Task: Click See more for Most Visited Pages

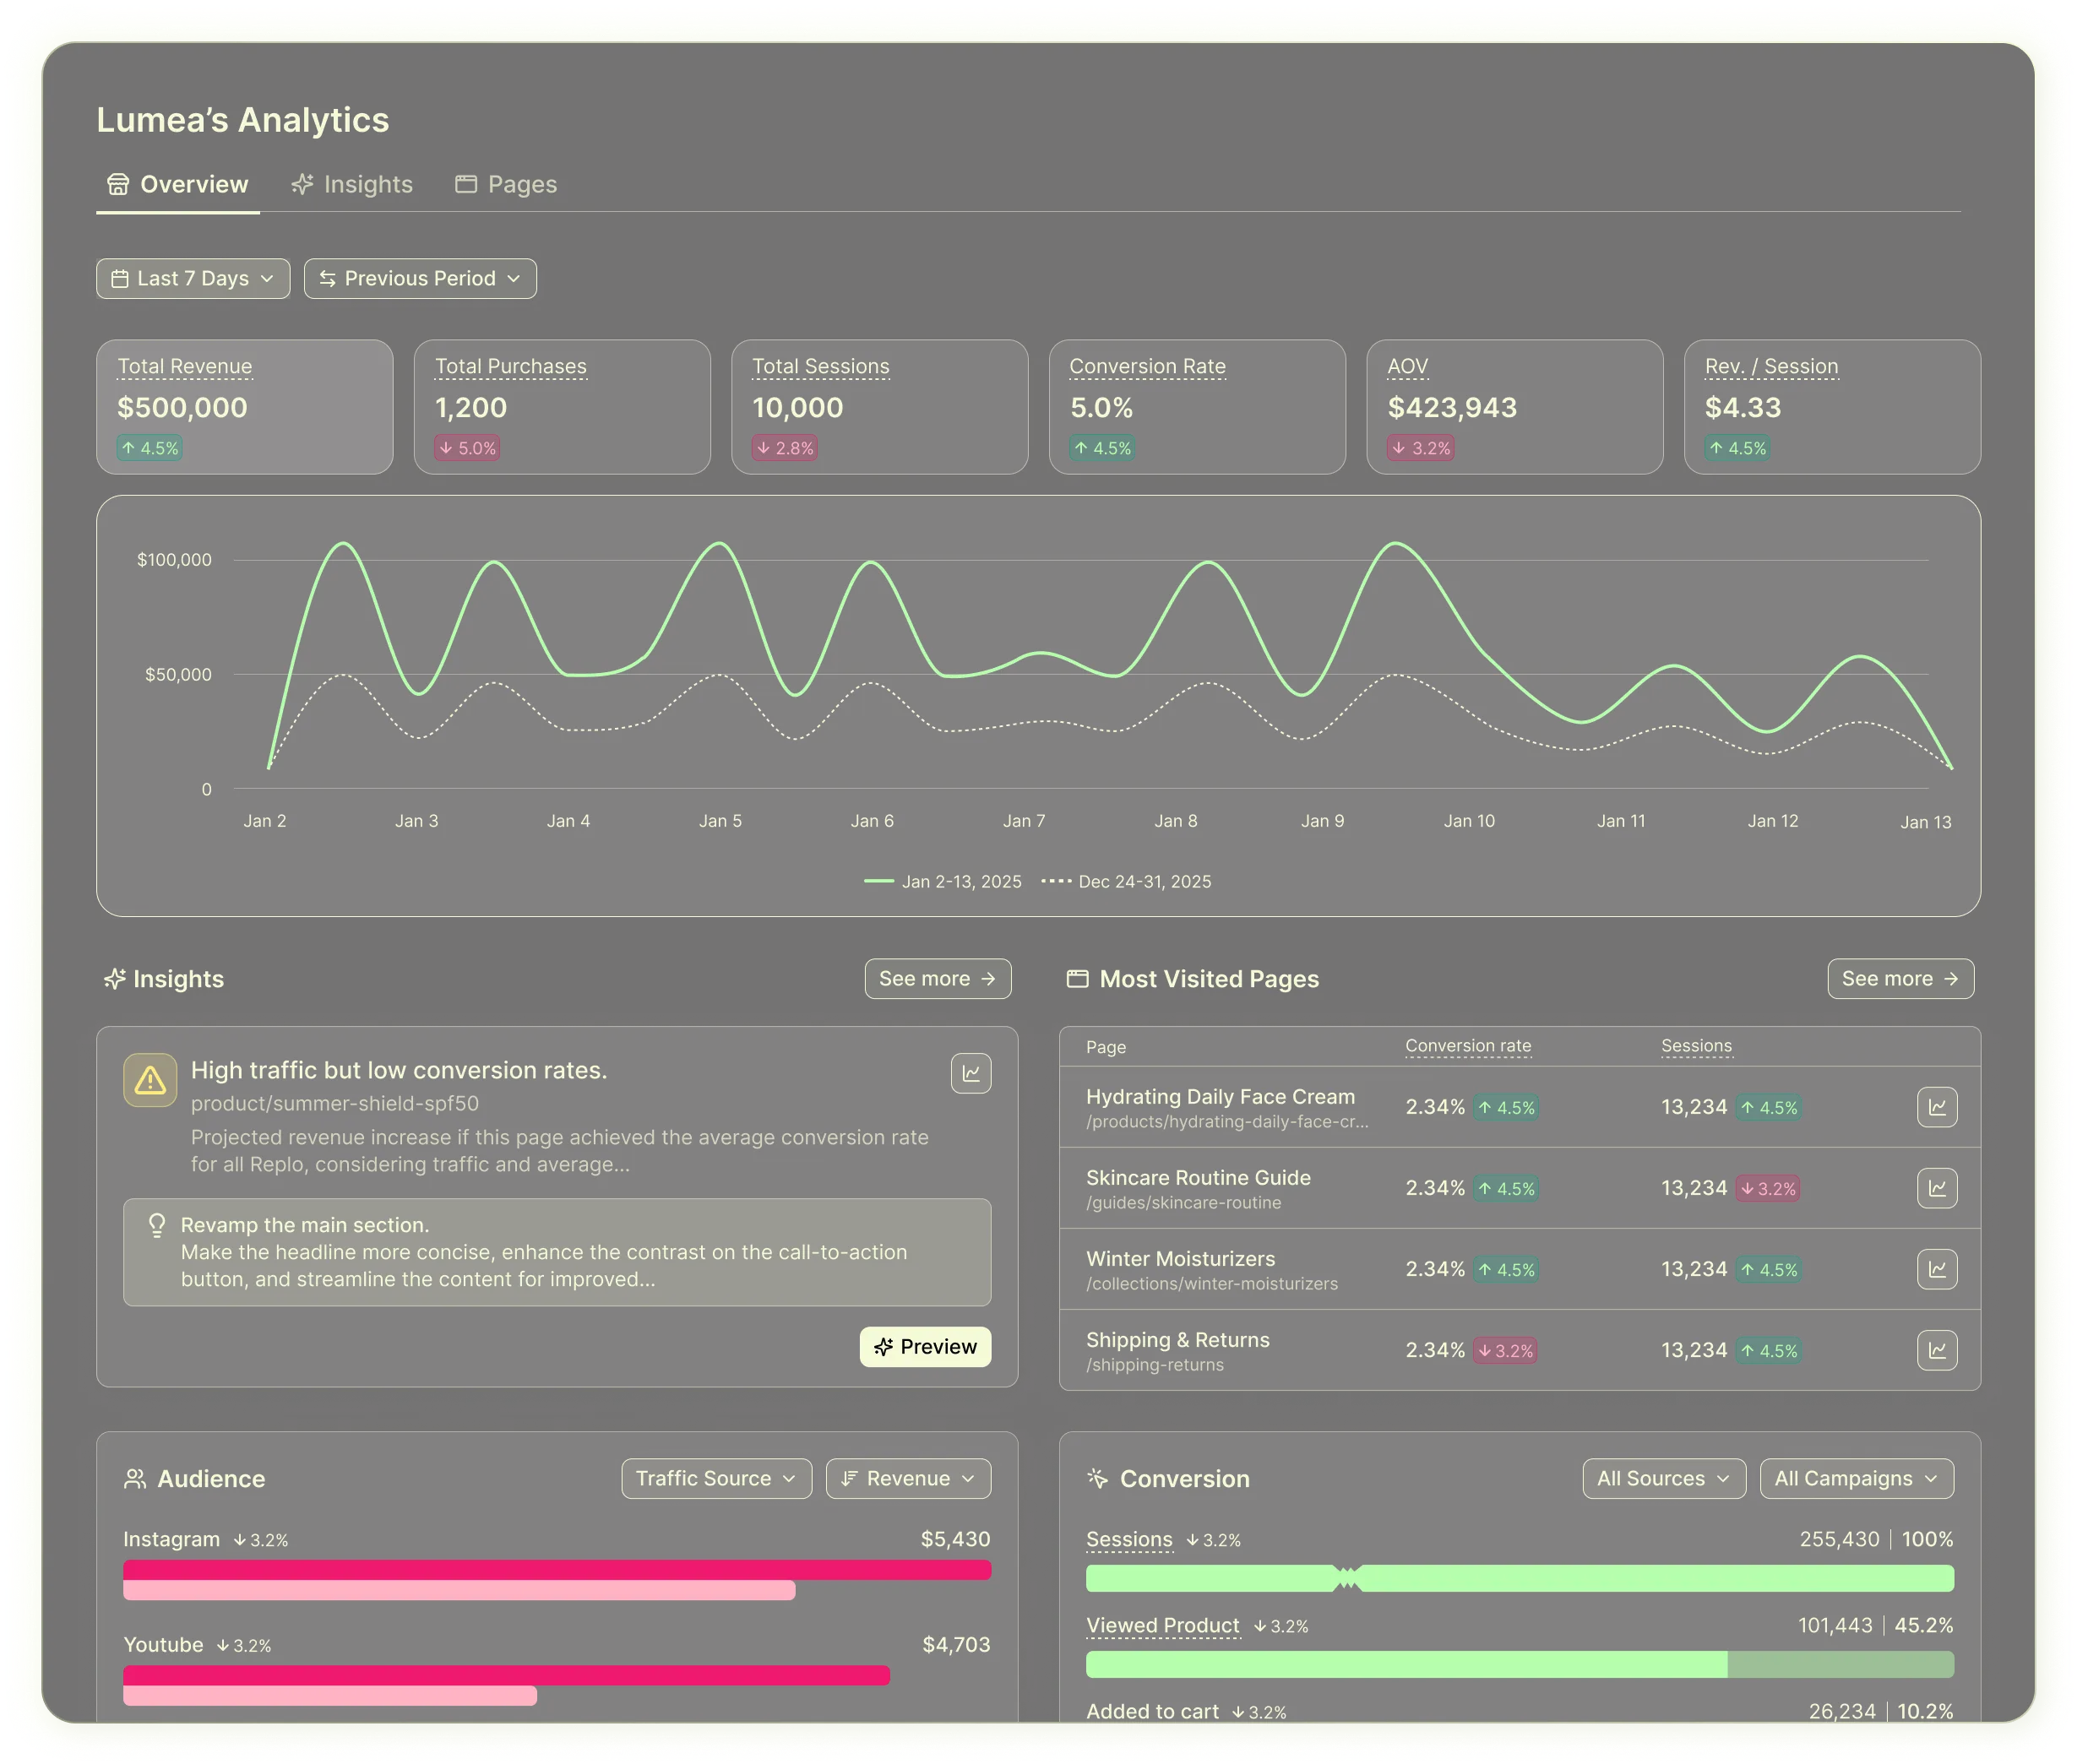Action: 1899,979
